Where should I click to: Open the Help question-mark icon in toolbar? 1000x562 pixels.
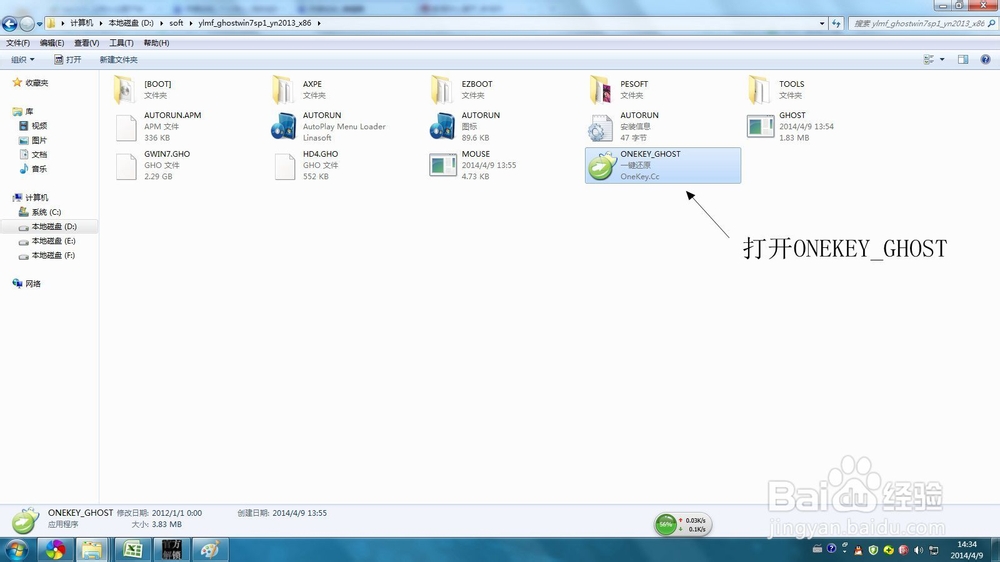(x=985, y=59)
